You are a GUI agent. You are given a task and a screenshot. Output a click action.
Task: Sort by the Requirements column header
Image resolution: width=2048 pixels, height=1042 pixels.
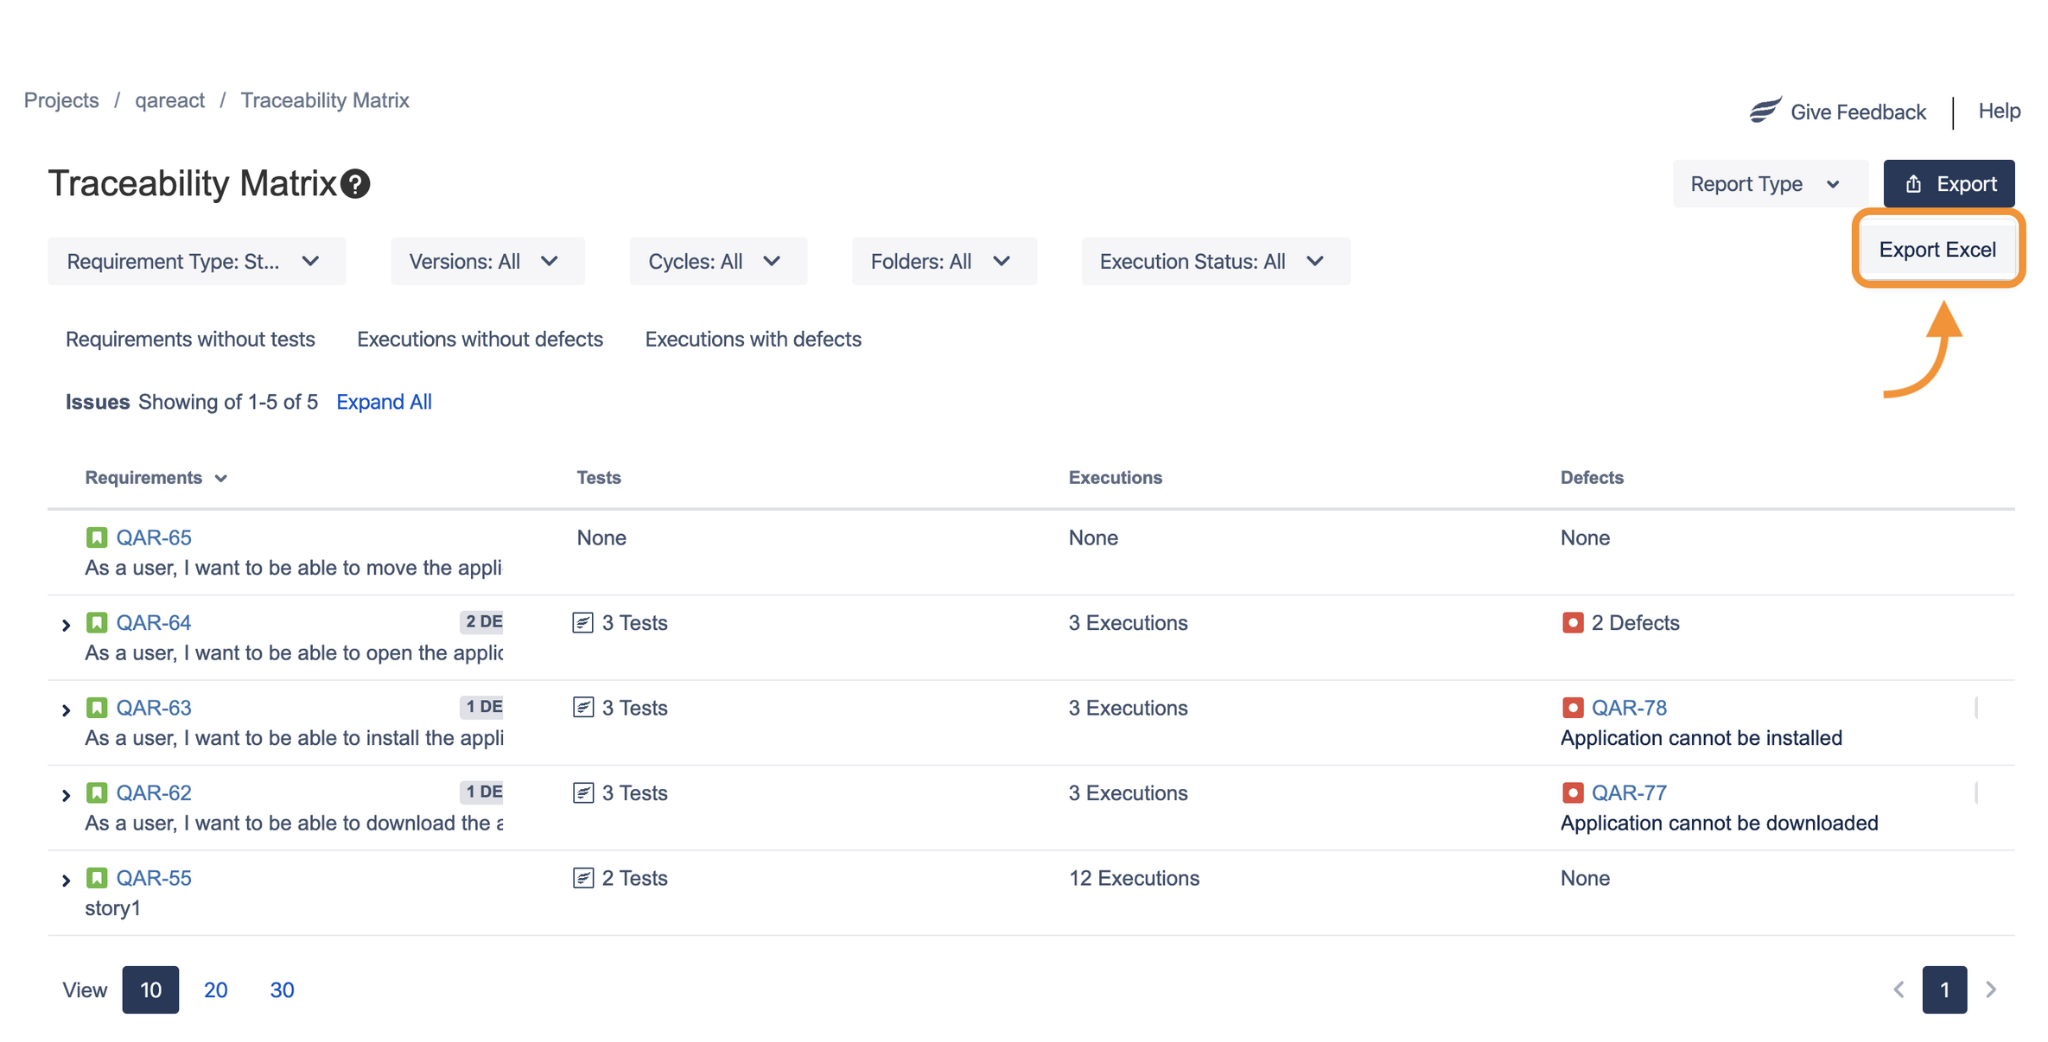[156, 478]
